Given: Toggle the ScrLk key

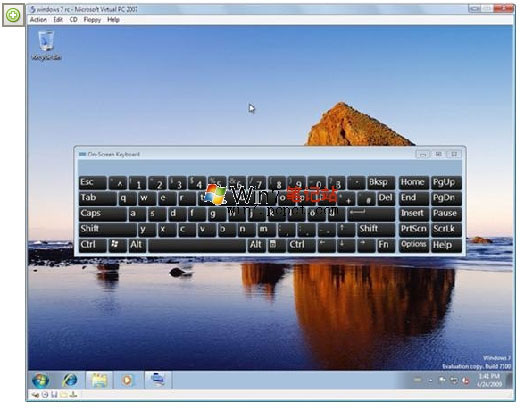Looking at the screenshot, I should tap(446, 229).
